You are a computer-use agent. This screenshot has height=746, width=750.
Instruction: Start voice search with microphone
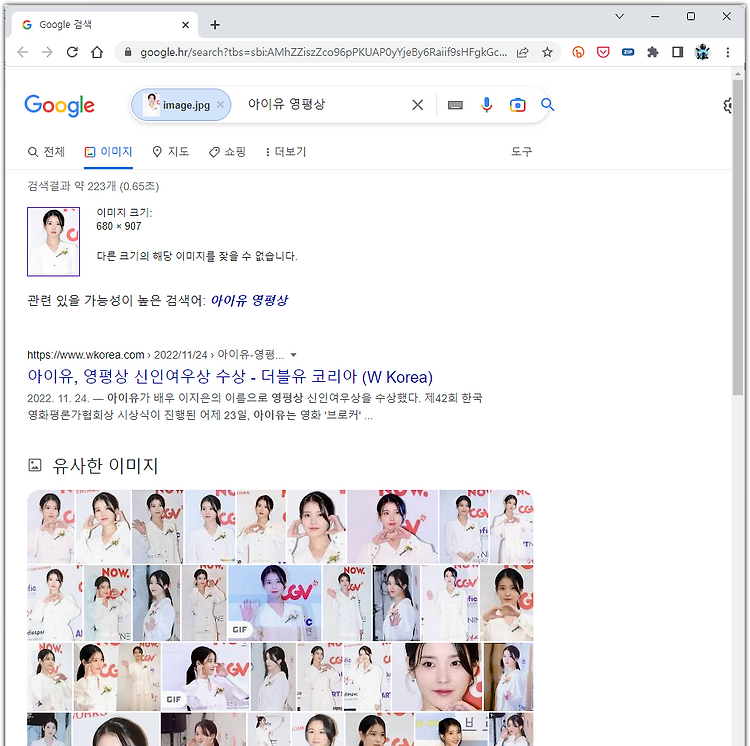(x=486, y=105)
